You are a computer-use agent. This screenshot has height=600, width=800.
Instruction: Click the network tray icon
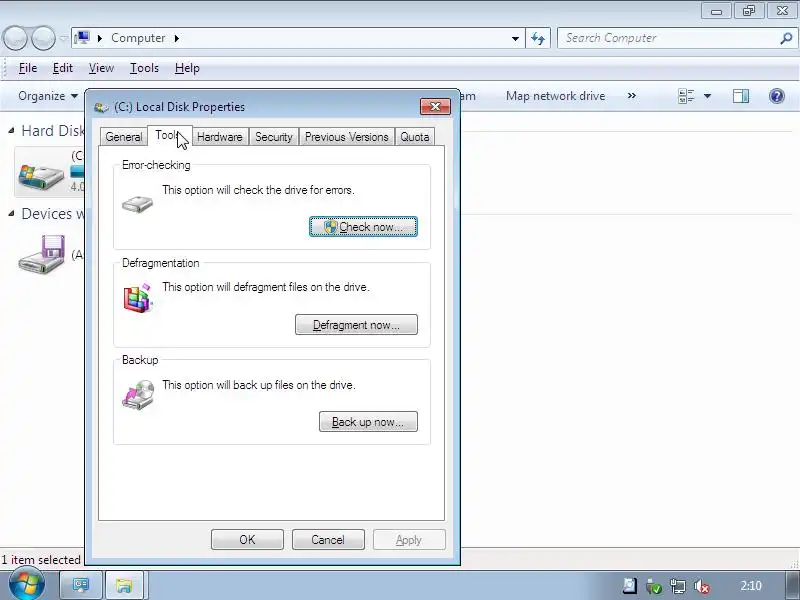click(x=678, y=586)
